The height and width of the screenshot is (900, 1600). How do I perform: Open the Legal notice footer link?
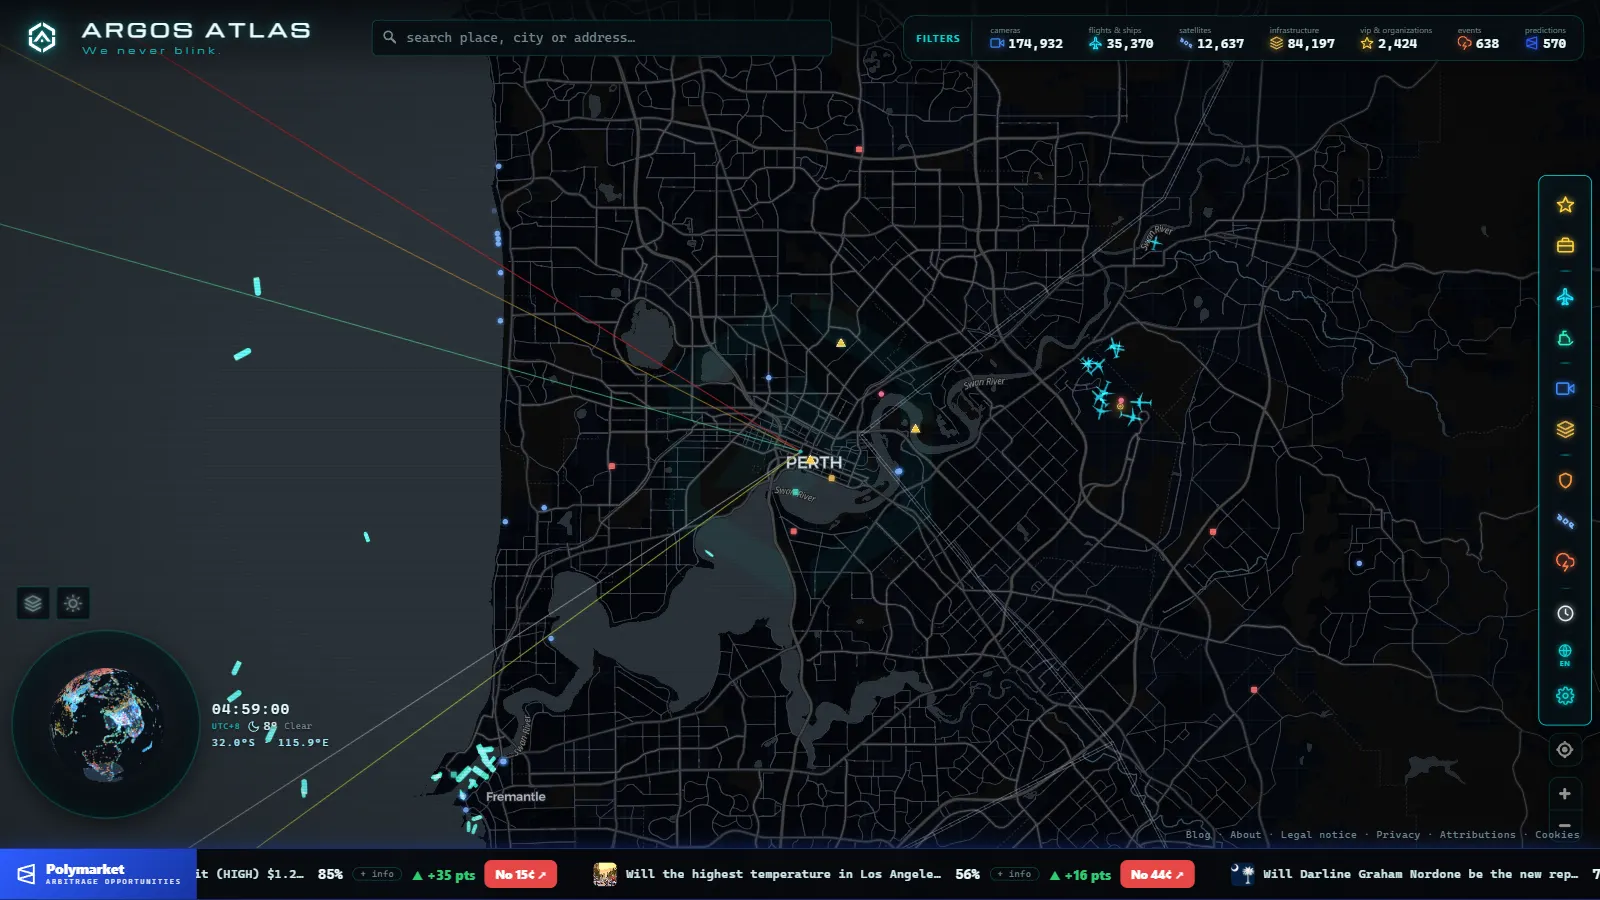[x=1319, y=835]
